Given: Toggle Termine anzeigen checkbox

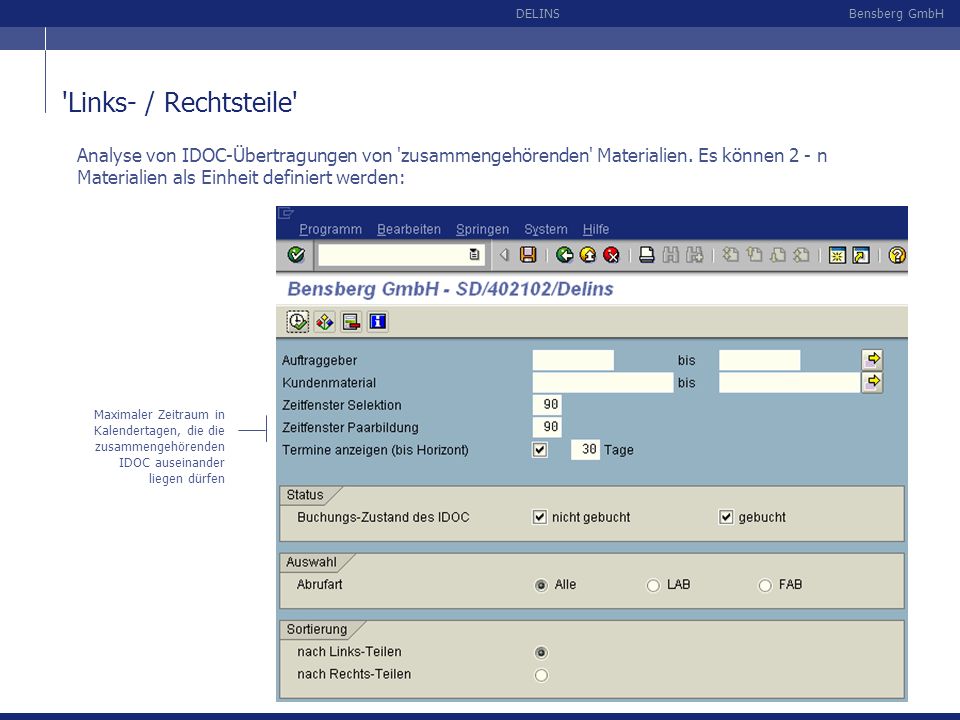Looking at the screenshot, I should tap(539, 450).
